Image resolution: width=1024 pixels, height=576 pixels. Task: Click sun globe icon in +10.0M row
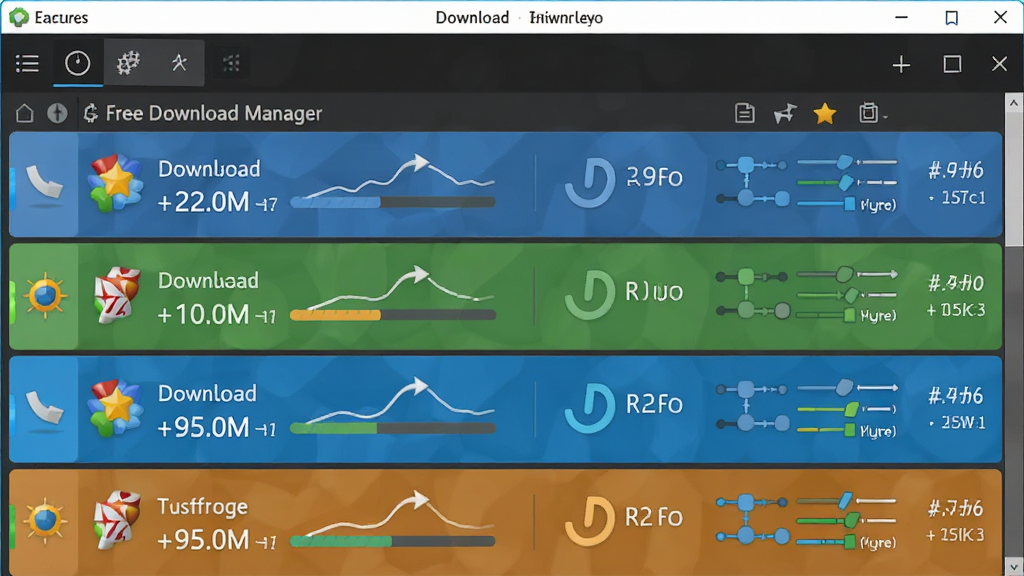tap(44, 296)
